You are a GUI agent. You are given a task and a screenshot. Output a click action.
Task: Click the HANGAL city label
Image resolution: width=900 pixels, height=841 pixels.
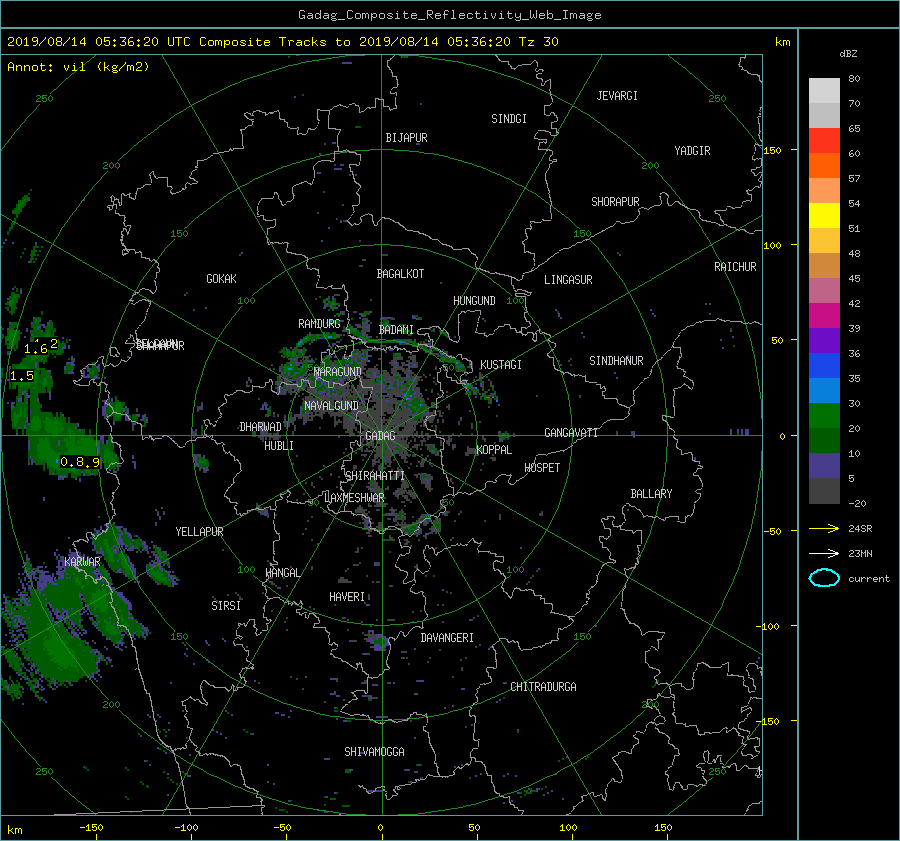tap(282, 573)
